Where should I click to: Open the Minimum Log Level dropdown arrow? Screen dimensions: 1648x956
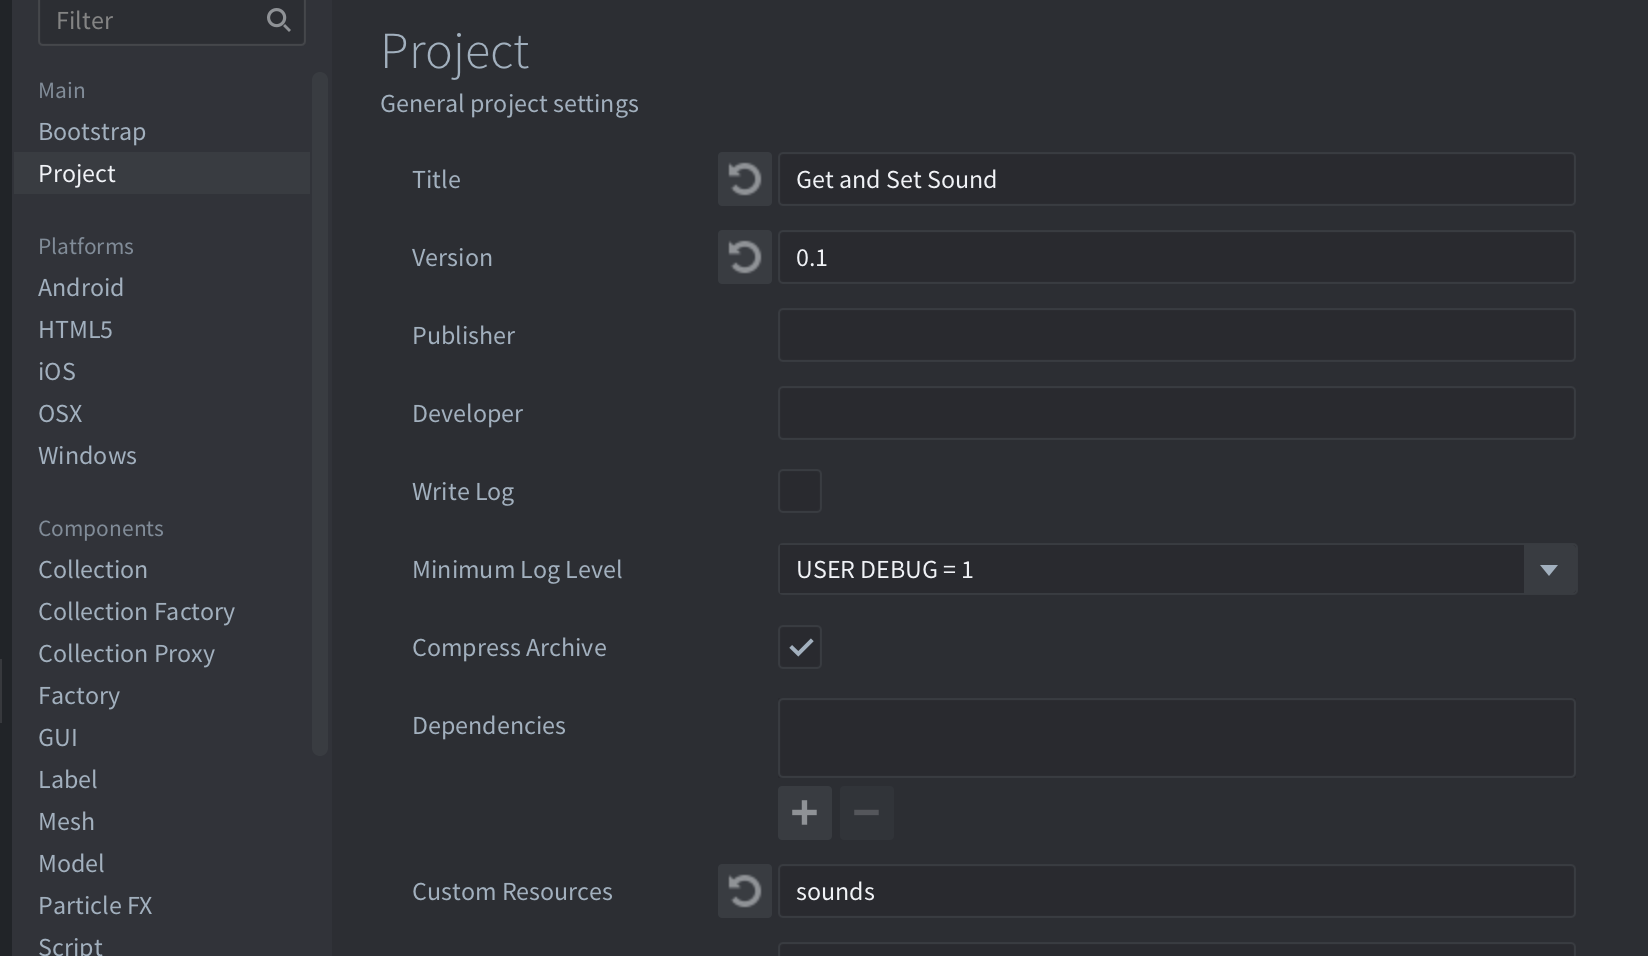[x=1550, y=569]
